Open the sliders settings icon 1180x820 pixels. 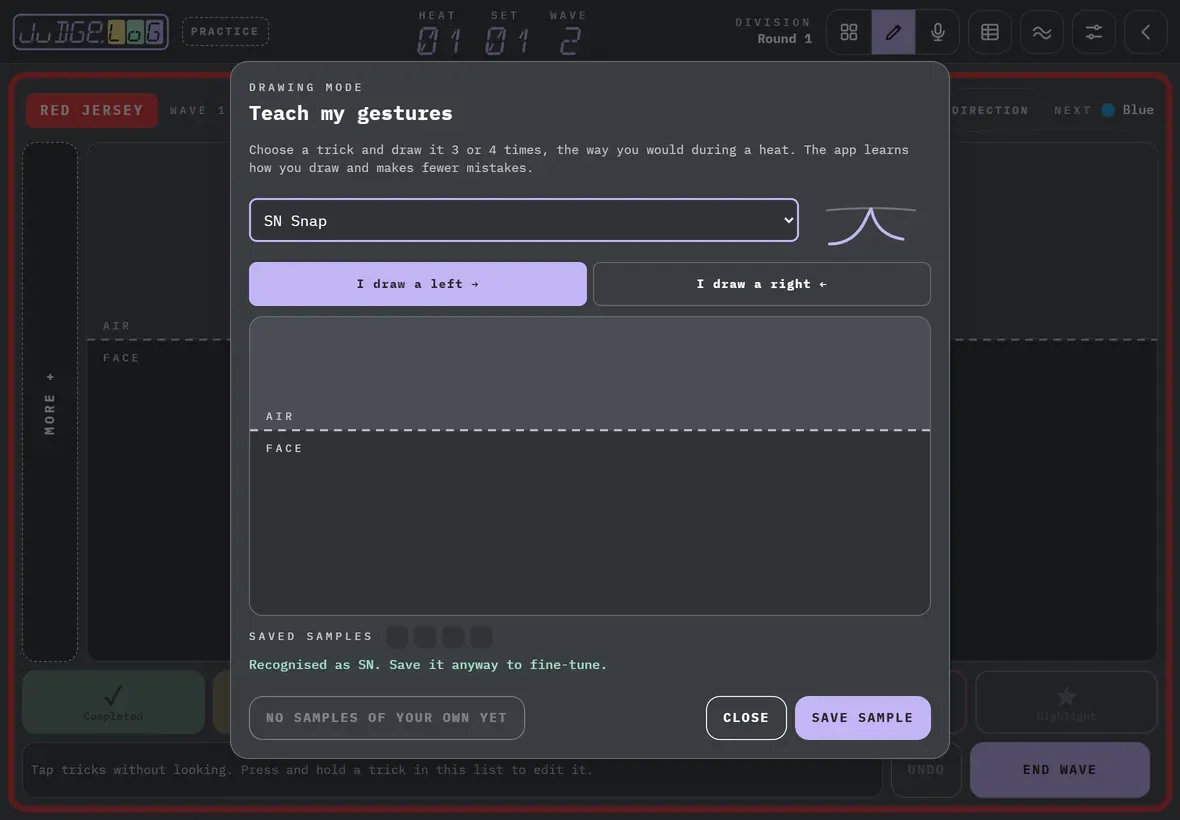(1093, 32)
